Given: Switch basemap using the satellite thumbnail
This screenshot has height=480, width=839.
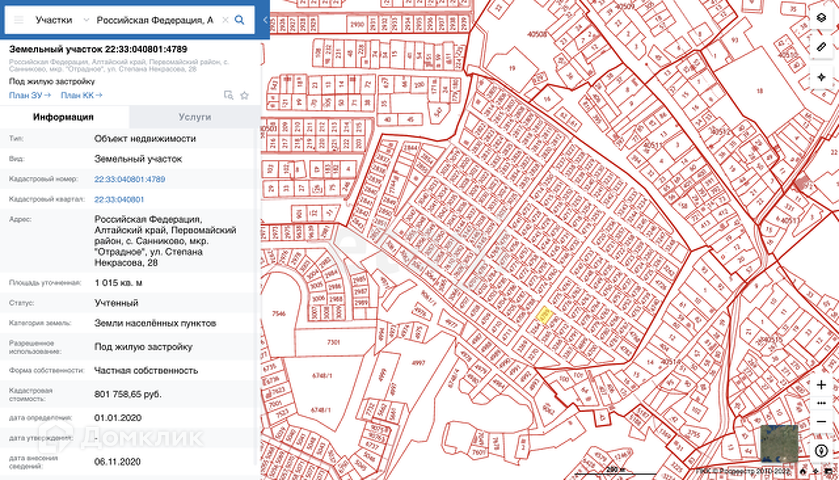Looking at the screenshot, I should pyautogui.click(x=779, y=444).
